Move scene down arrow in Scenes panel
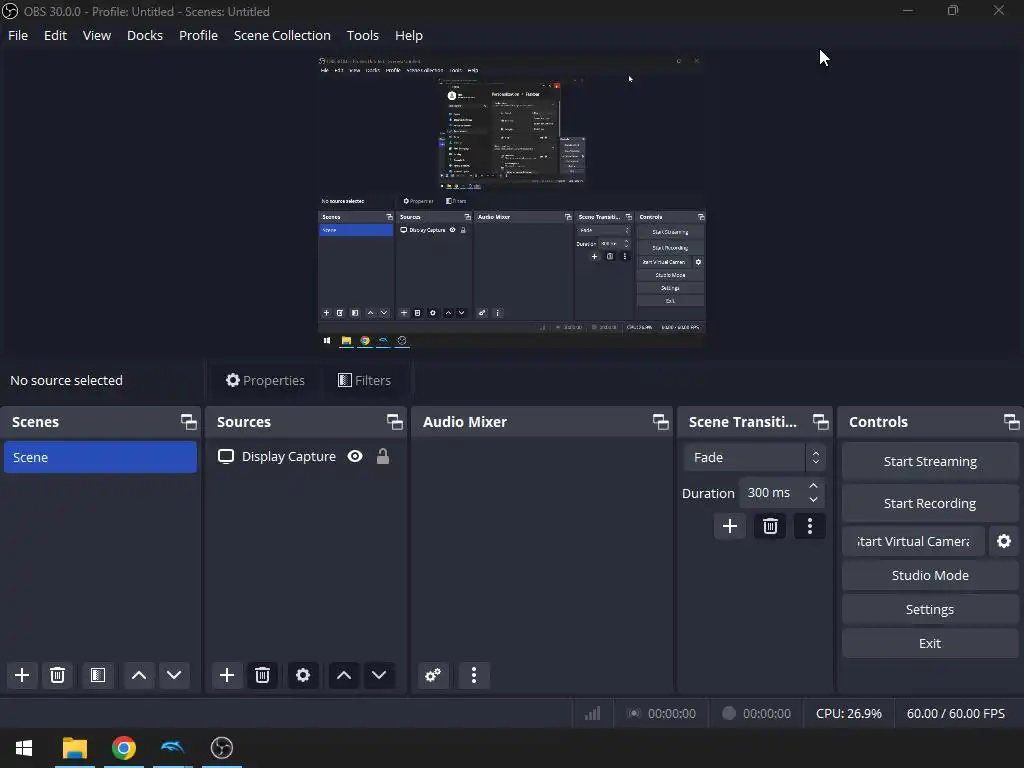 point(174,675)
